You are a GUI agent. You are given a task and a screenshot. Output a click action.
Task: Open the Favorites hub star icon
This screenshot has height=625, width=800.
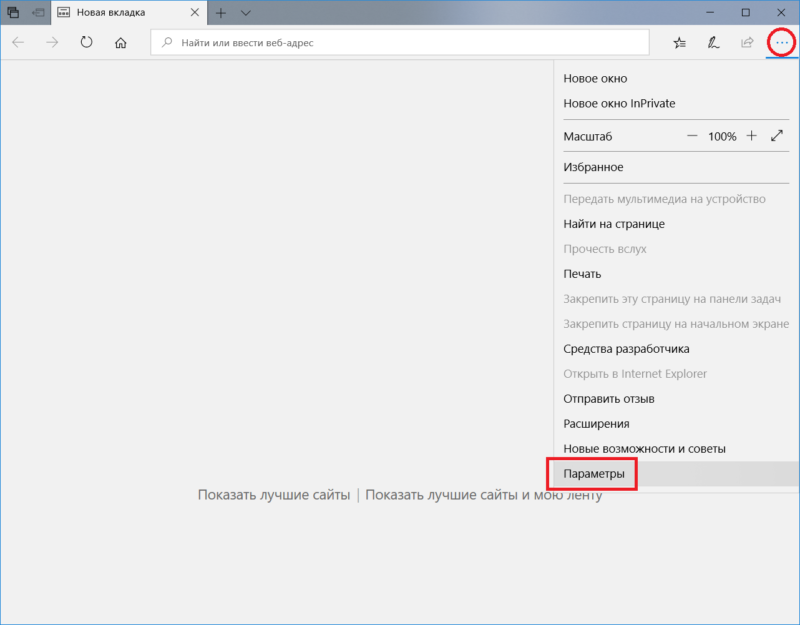point(679,43)
